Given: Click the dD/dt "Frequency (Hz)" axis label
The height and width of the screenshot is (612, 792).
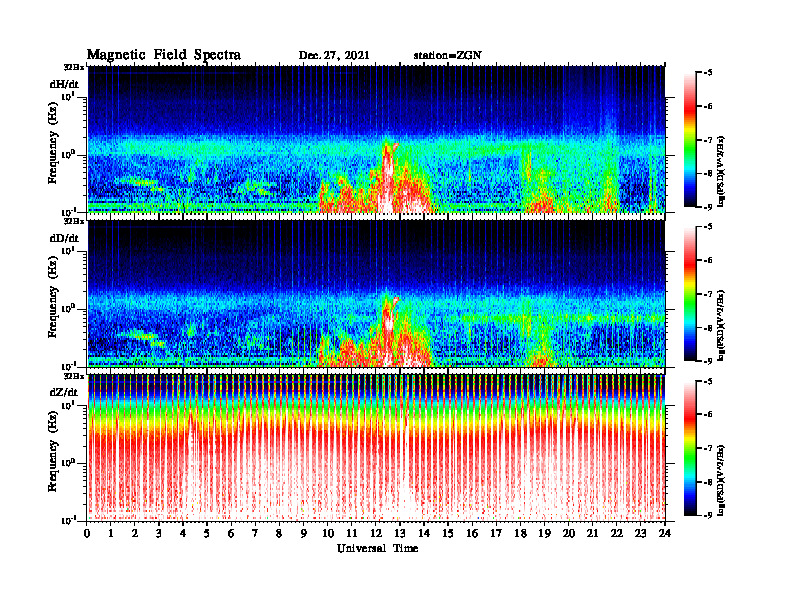Looking at the screenshot, I should coord(53,297).
